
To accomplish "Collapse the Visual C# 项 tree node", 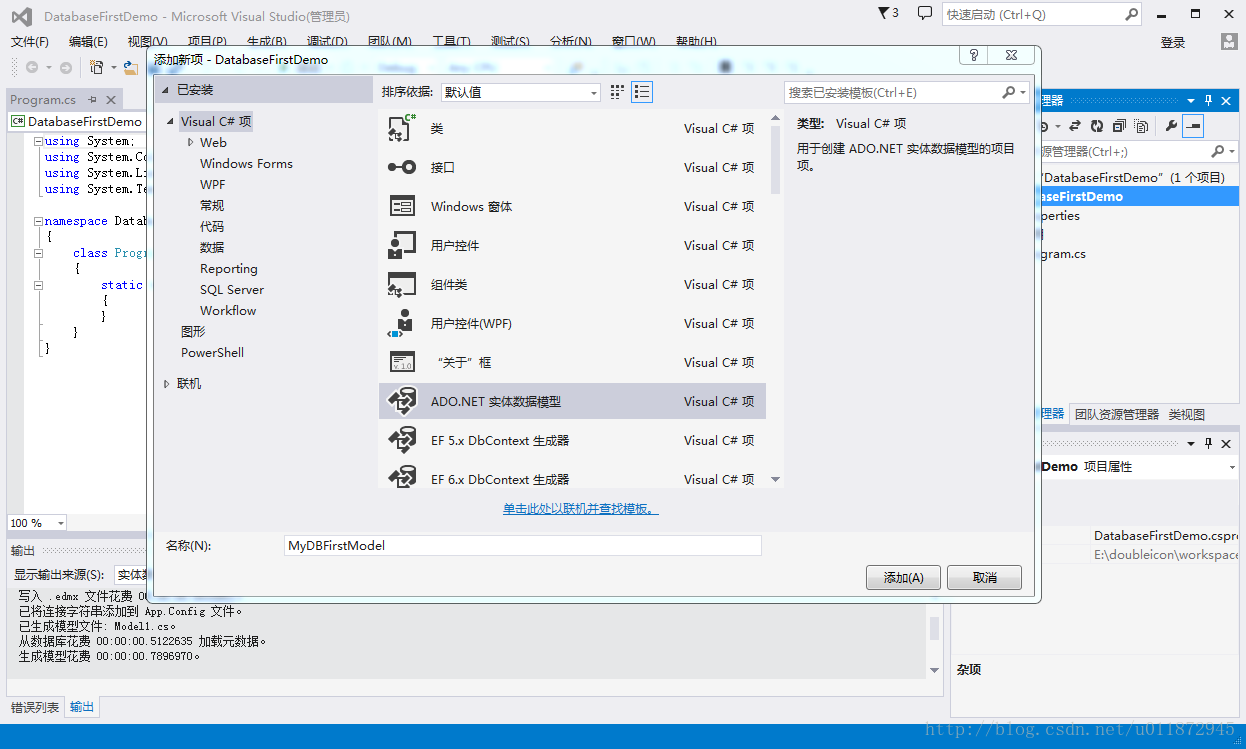I will pyautogui.click(x=171, y=122).
